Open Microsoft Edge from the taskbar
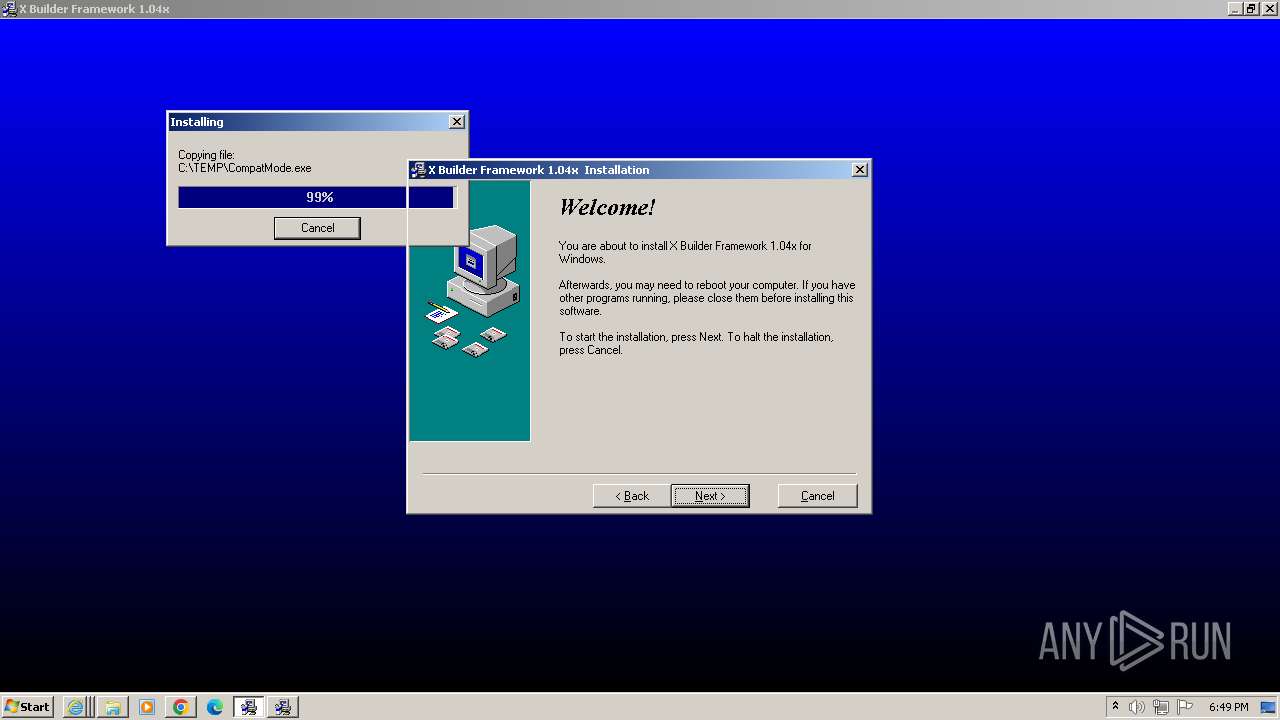The height and width of the screenshot is (720, 1280). 215,707
